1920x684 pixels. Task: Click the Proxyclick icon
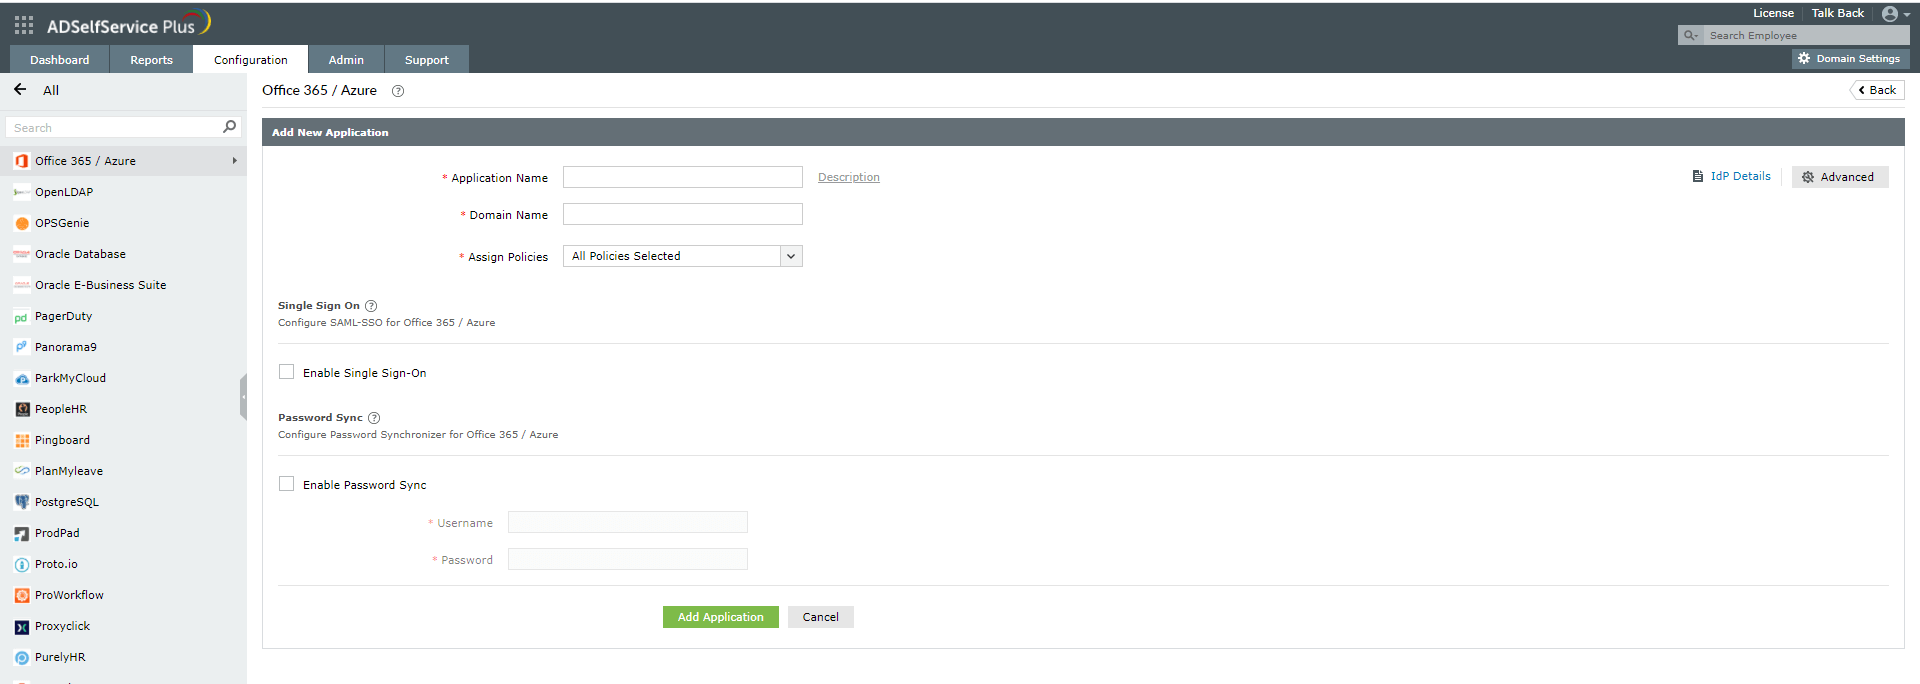22,627
